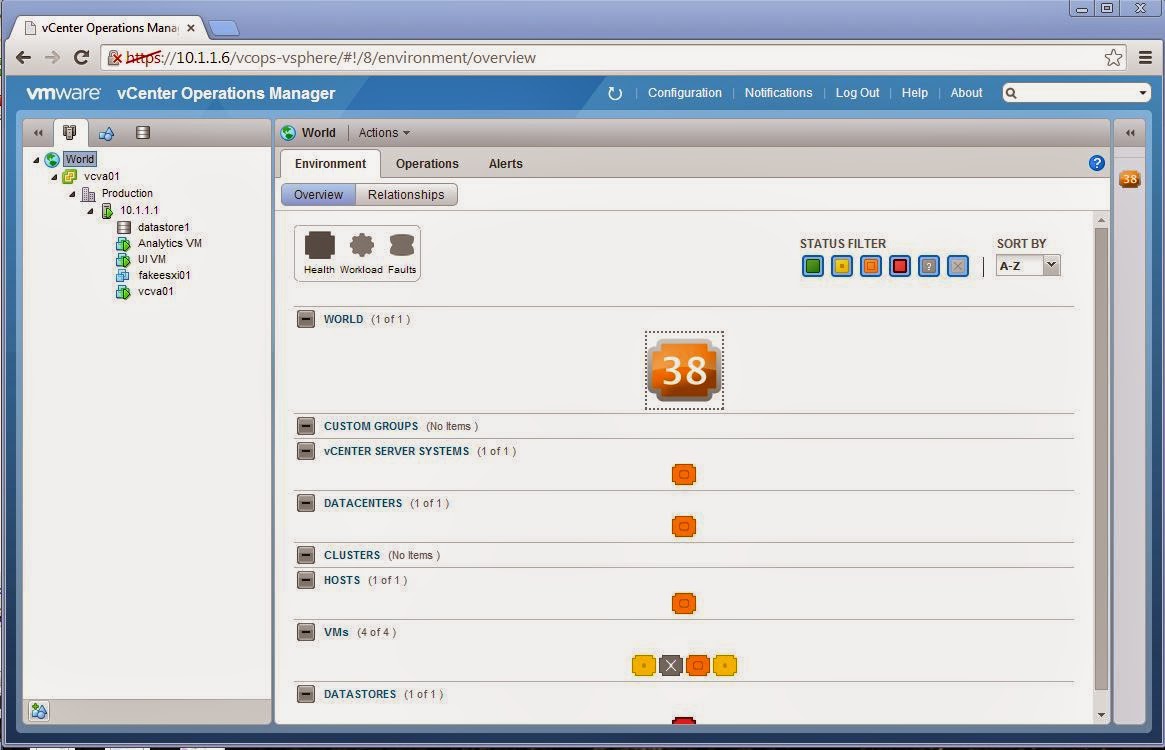Click the bottom-left panel icon in navigation
The image size is (1165, 750).
click(39, 711)
